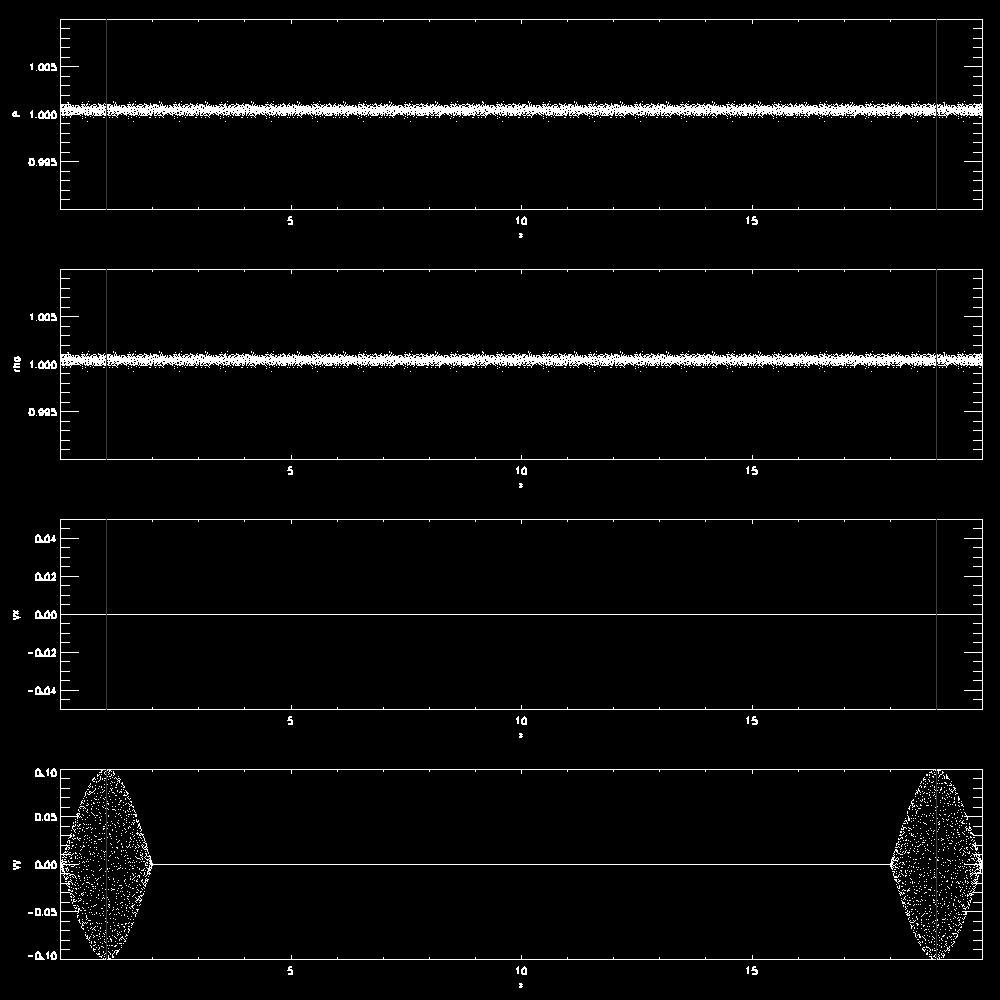The image size is (1000, 1000).
Task: Click the 0.10 tick label in vy plot
Action: 43,772
